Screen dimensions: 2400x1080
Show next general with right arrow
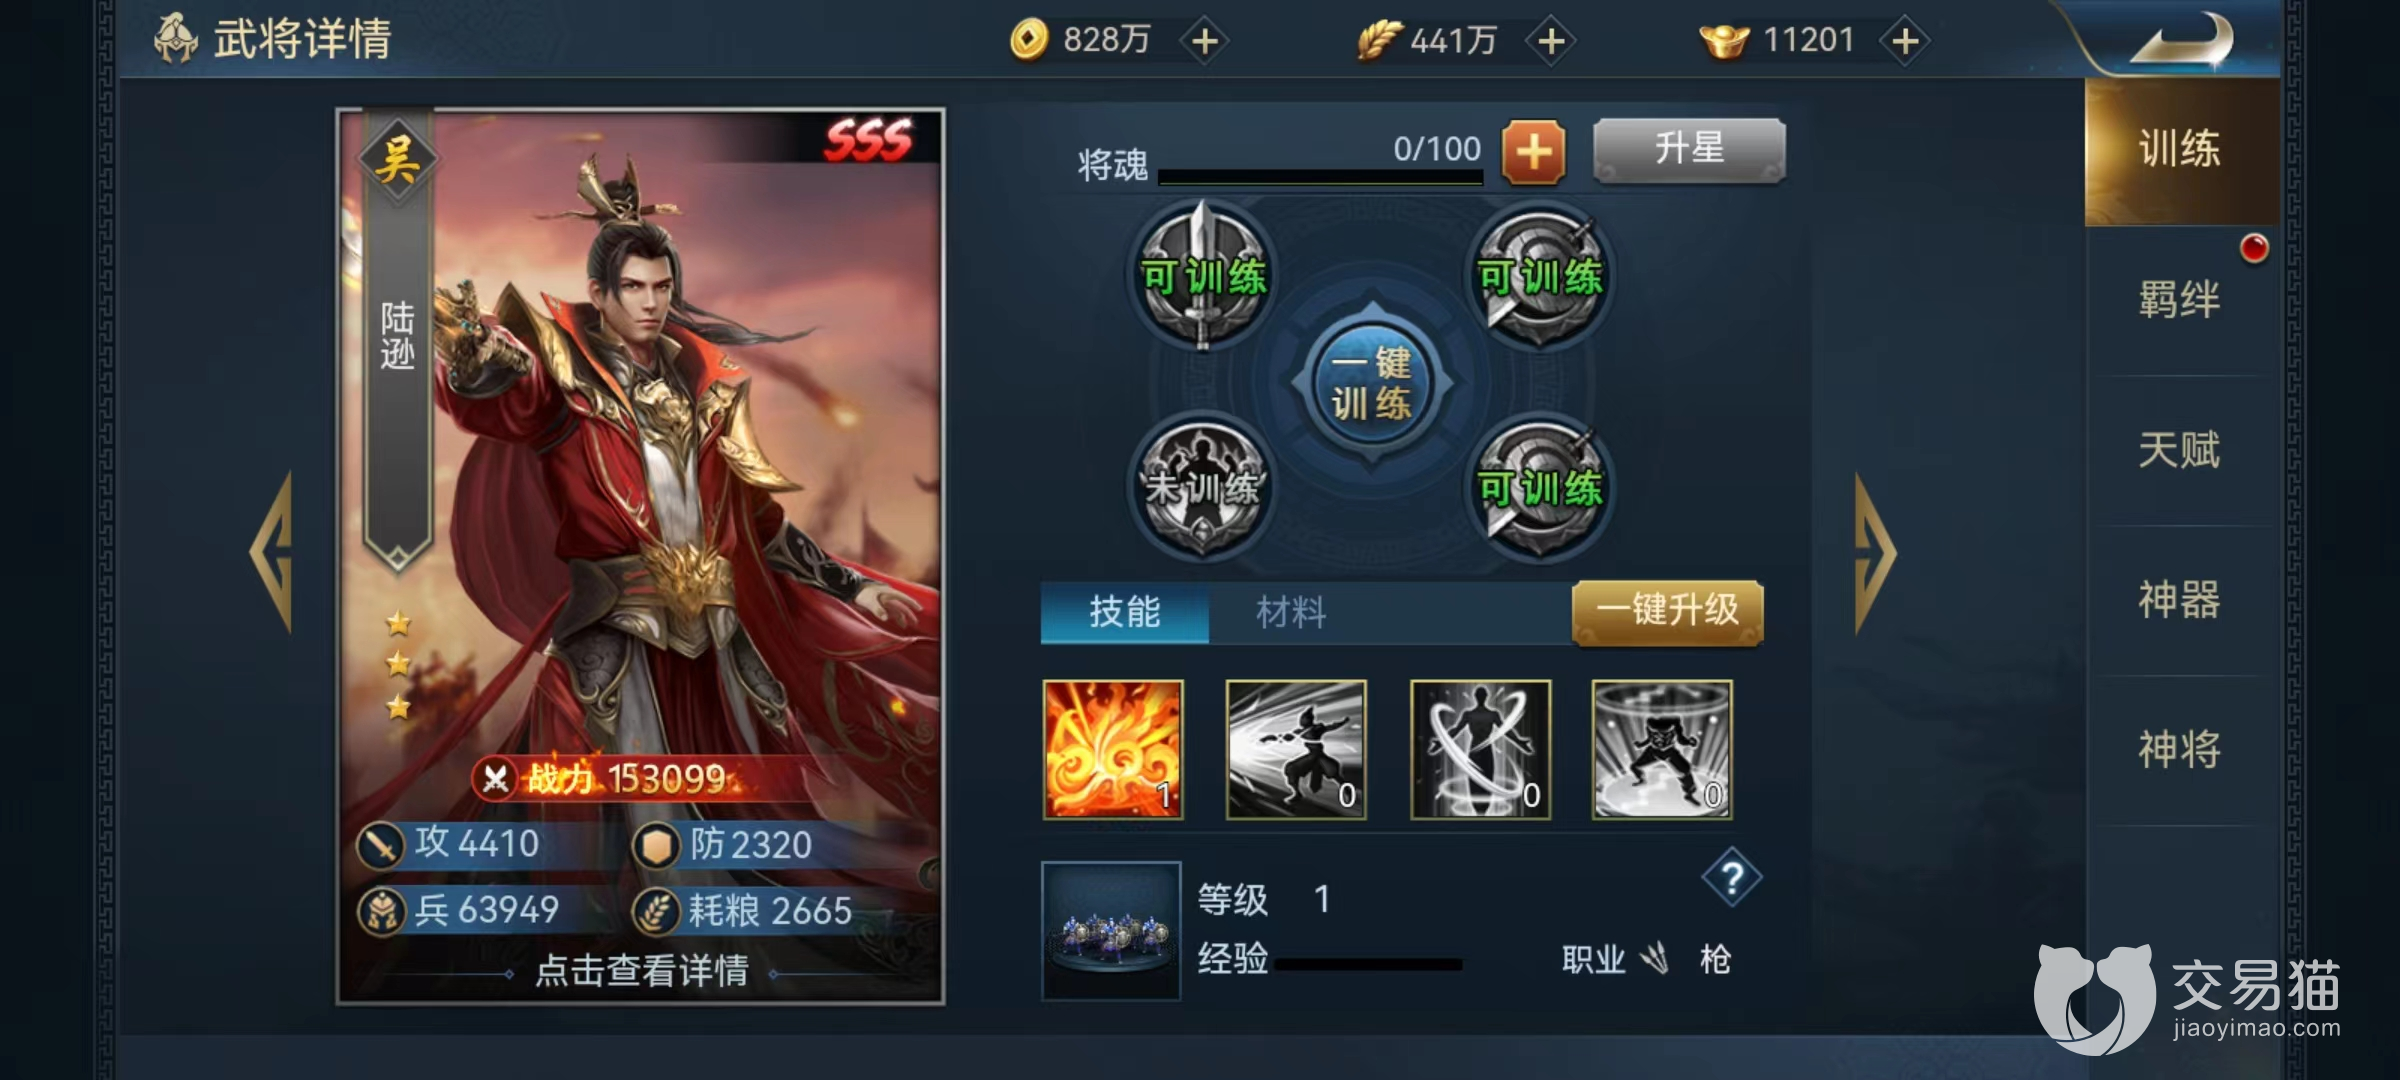click(1875, 553)
